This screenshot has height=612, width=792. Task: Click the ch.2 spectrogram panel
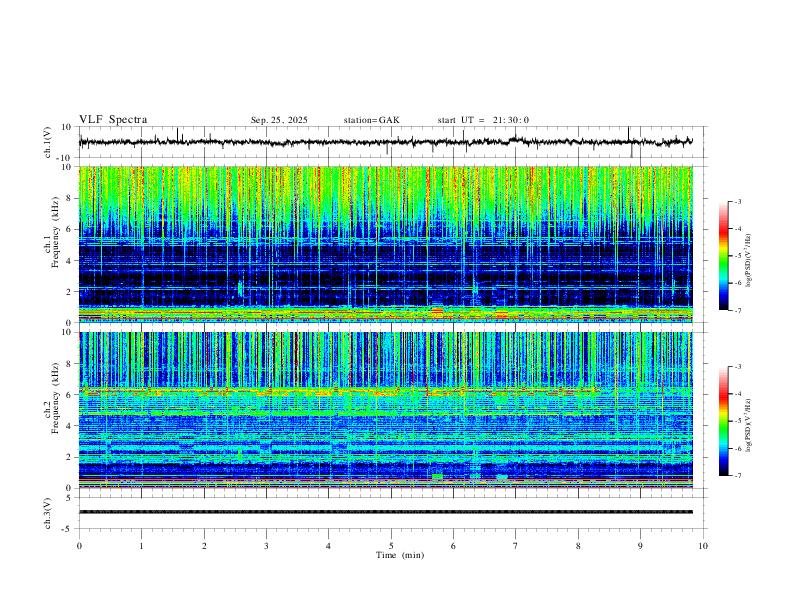386,410
